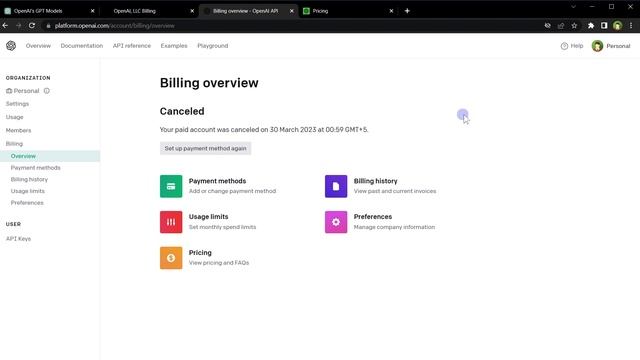The image size is (640, 360).
Task: Open the Preferences card title
Action: pyautogui.click(x=373, y=217)
